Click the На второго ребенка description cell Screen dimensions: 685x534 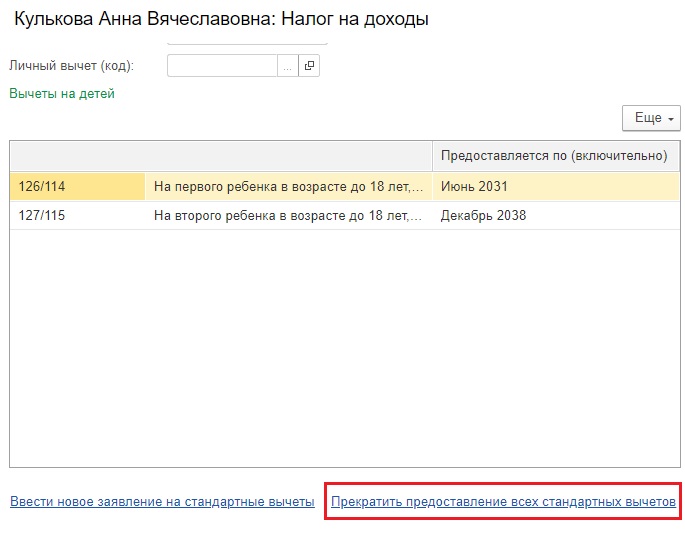pos(289,215)
